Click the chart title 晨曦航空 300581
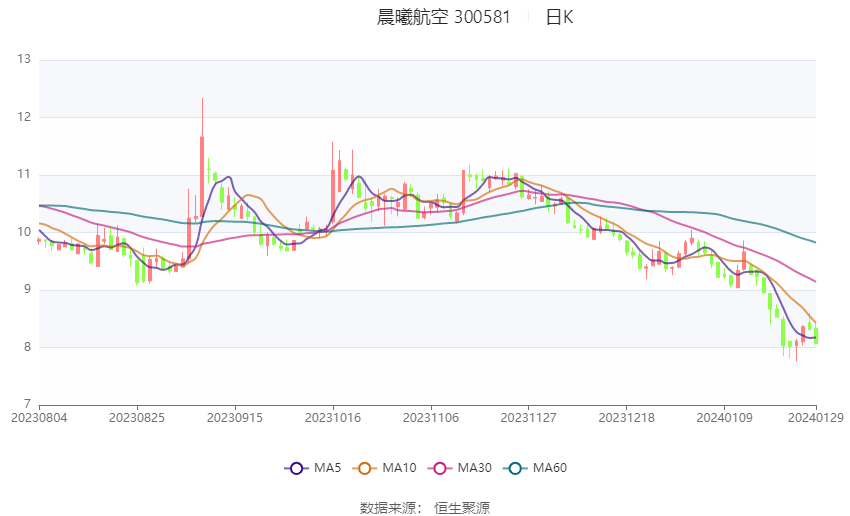This screenshot has height=516, width=850. (x=443, y=17)
